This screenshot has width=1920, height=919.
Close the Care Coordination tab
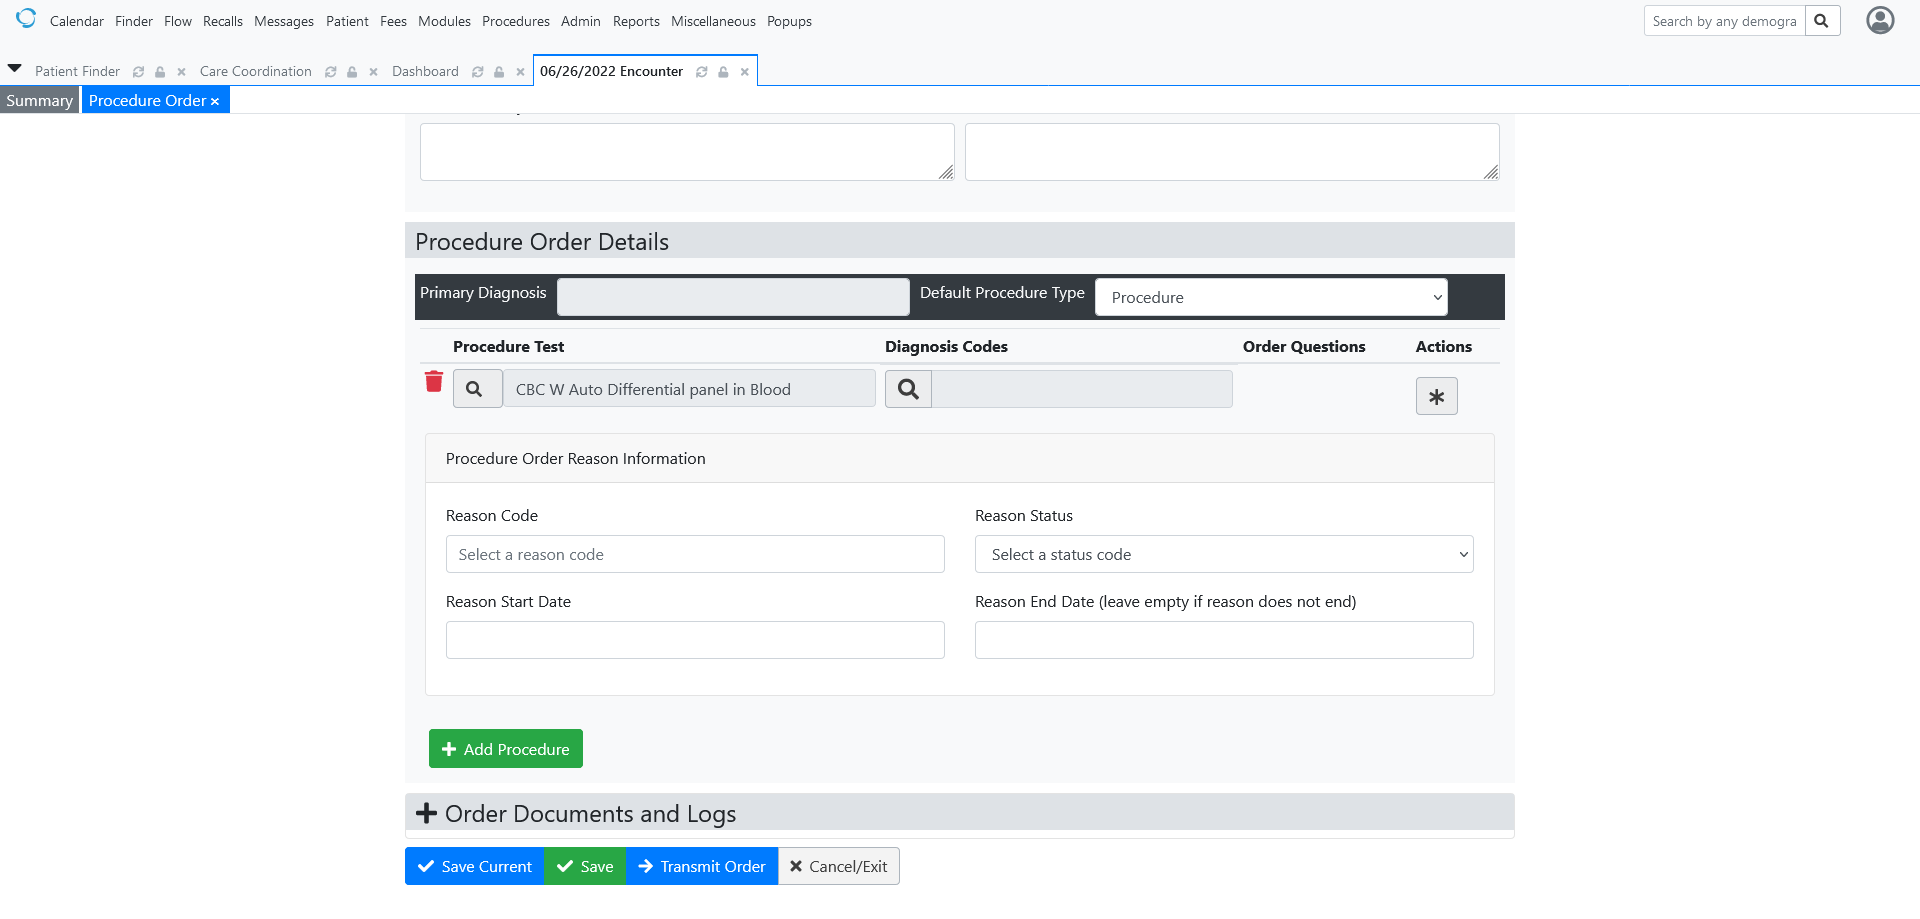[x=373, y=71]
